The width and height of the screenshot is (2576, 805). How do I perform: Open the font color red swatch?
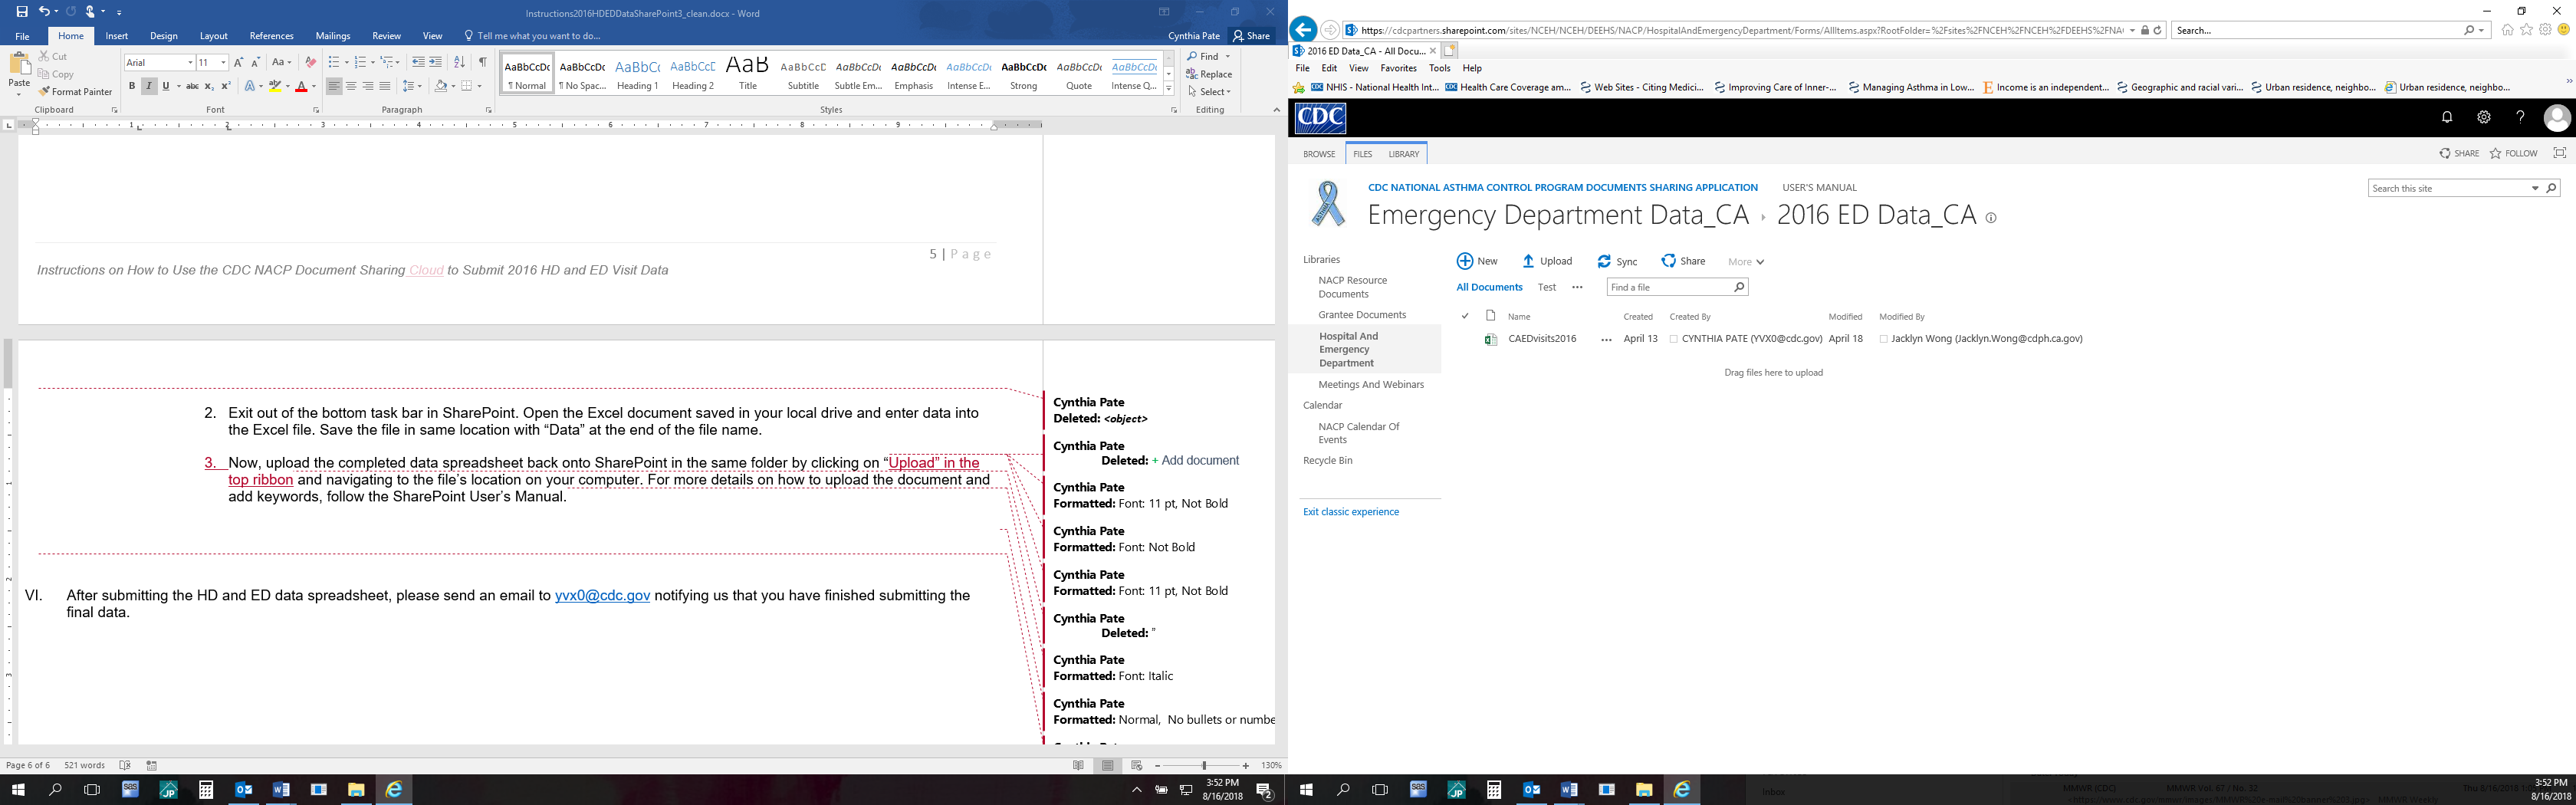(301, 87)
